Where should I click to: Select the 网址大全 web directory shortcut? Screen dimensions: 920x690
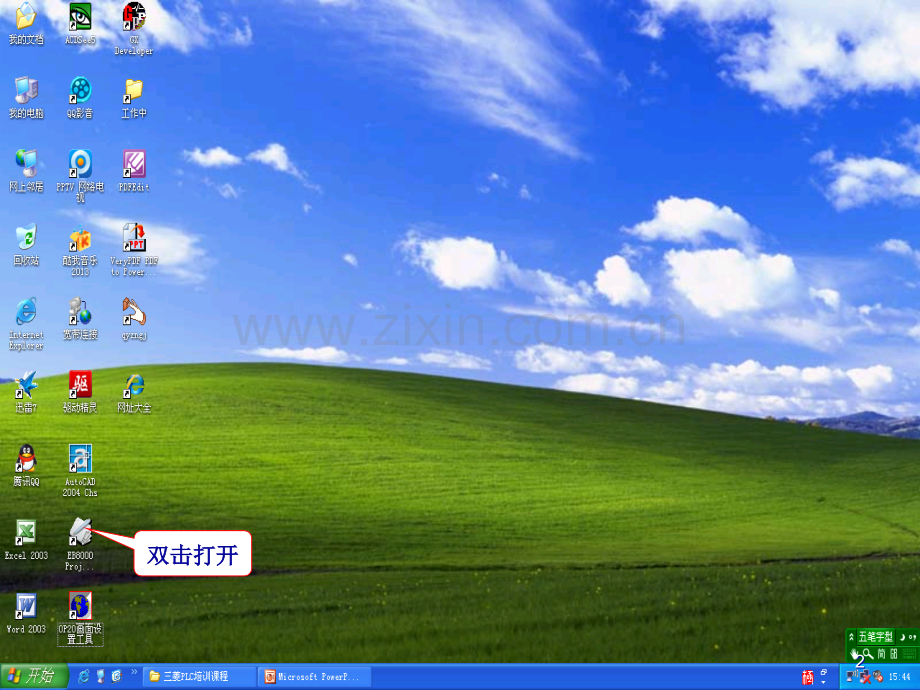pyautogui.click(x=134, y=392)
